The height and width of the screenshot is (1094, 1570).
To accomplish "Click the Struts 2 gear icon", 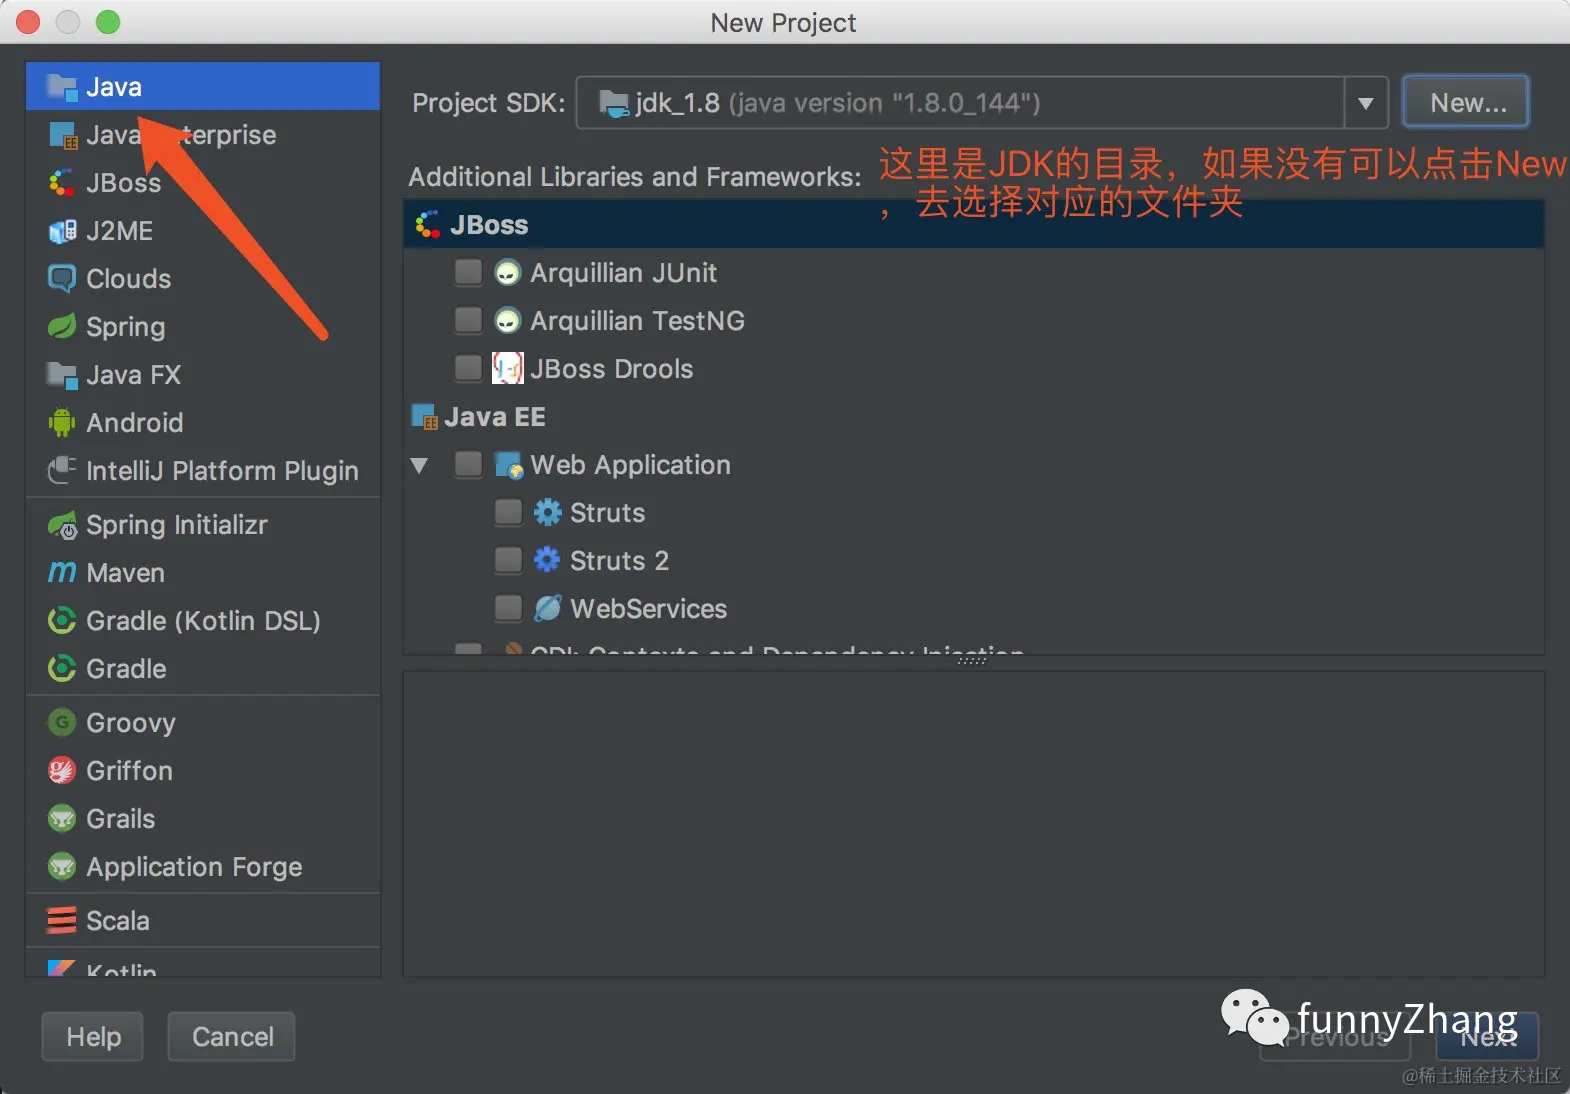I will [547, 559].
